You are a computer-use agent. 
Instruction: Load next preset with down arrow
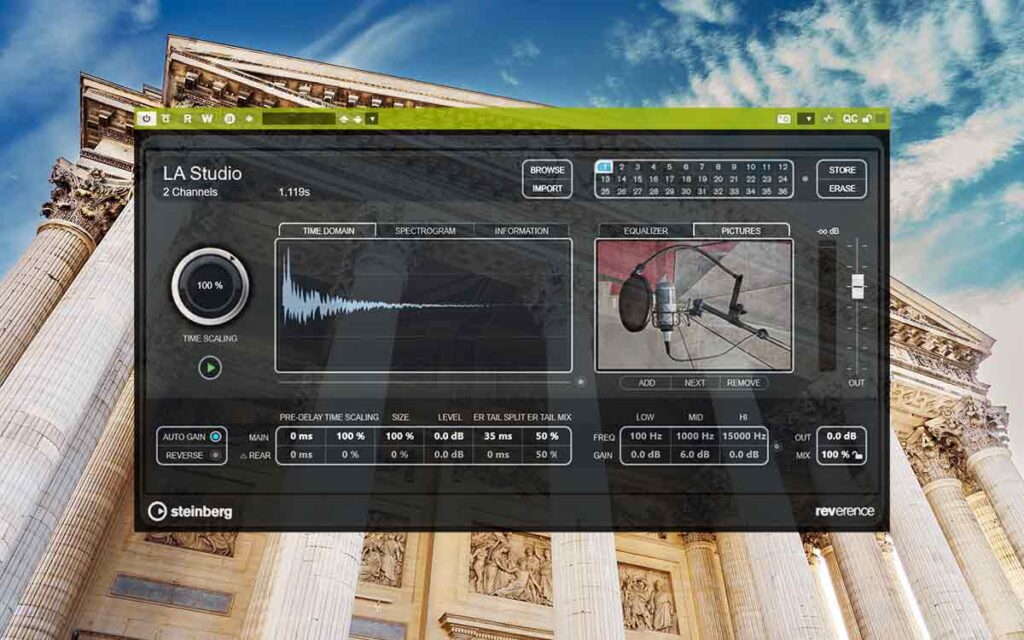[x=357, y=119]
